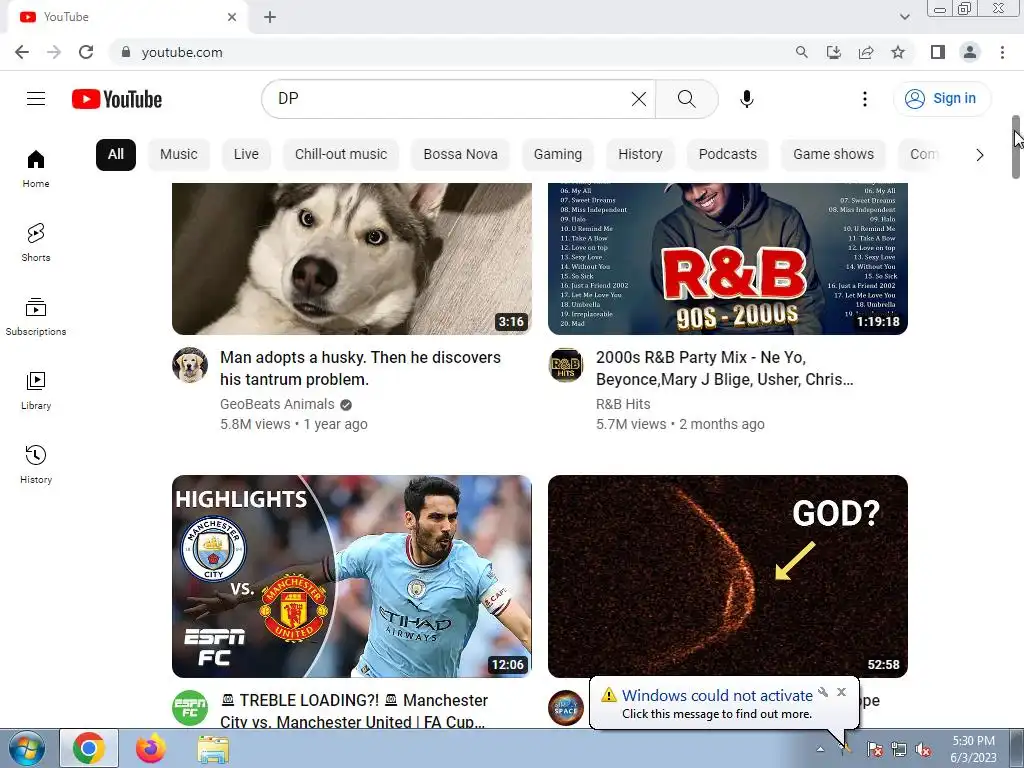This screenshot has height=768, width=1024.
Task: Open a new browser tab
Action: coord(270,17)
